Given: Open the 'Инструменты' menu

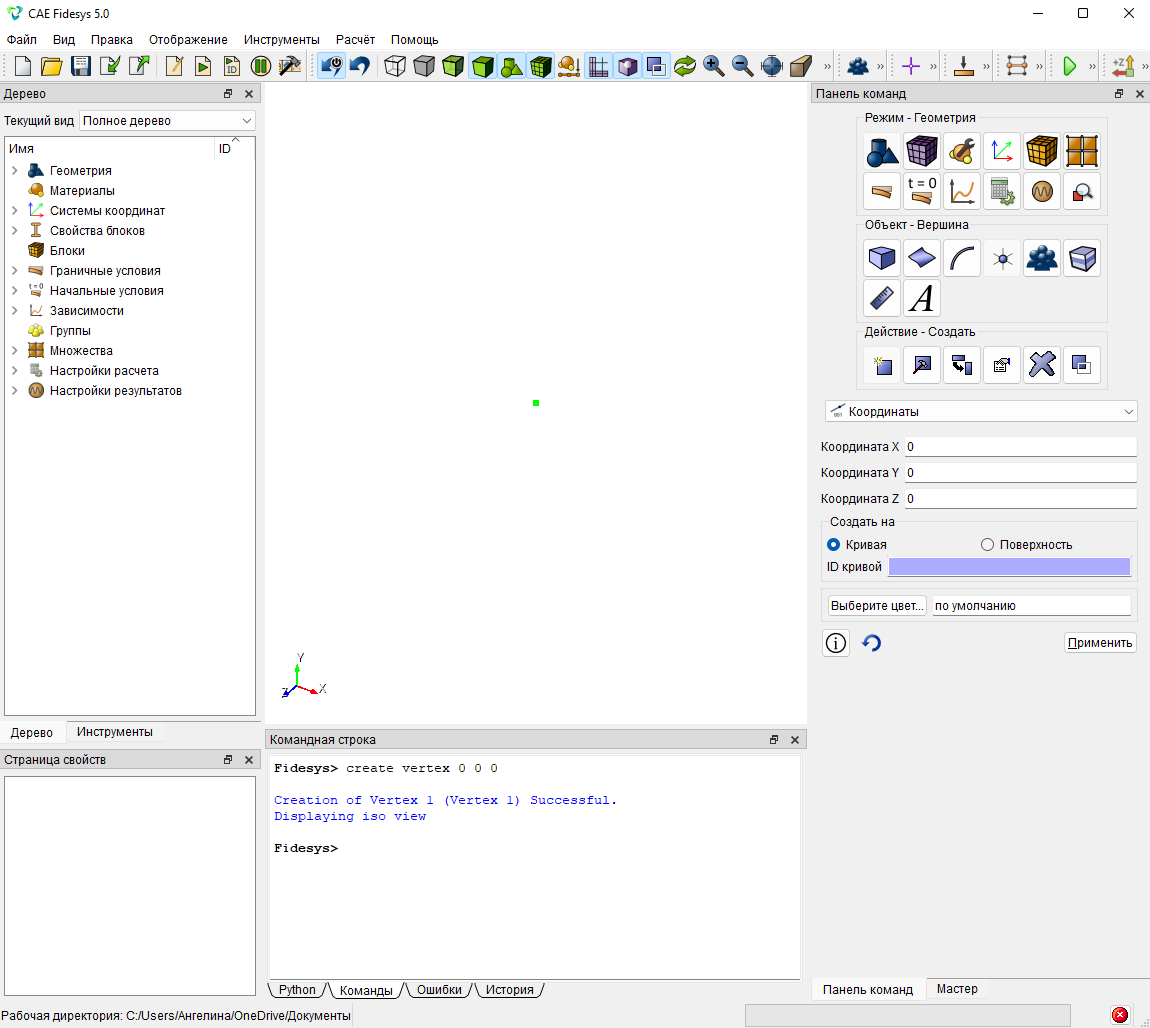Looking at the screenshot, I should [282, 40].
